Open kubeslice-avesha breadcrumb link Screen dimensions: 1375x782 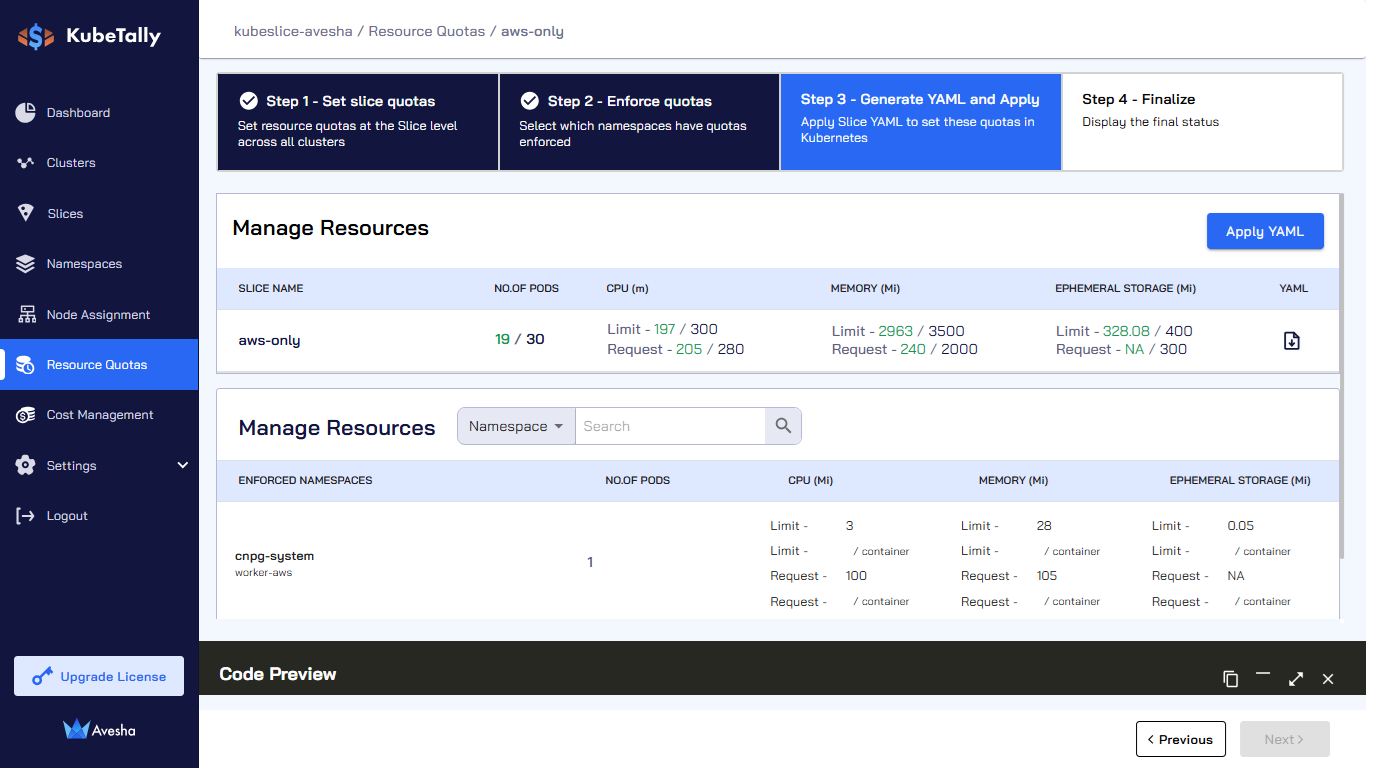pyautogui.click(x=293, y=31)
